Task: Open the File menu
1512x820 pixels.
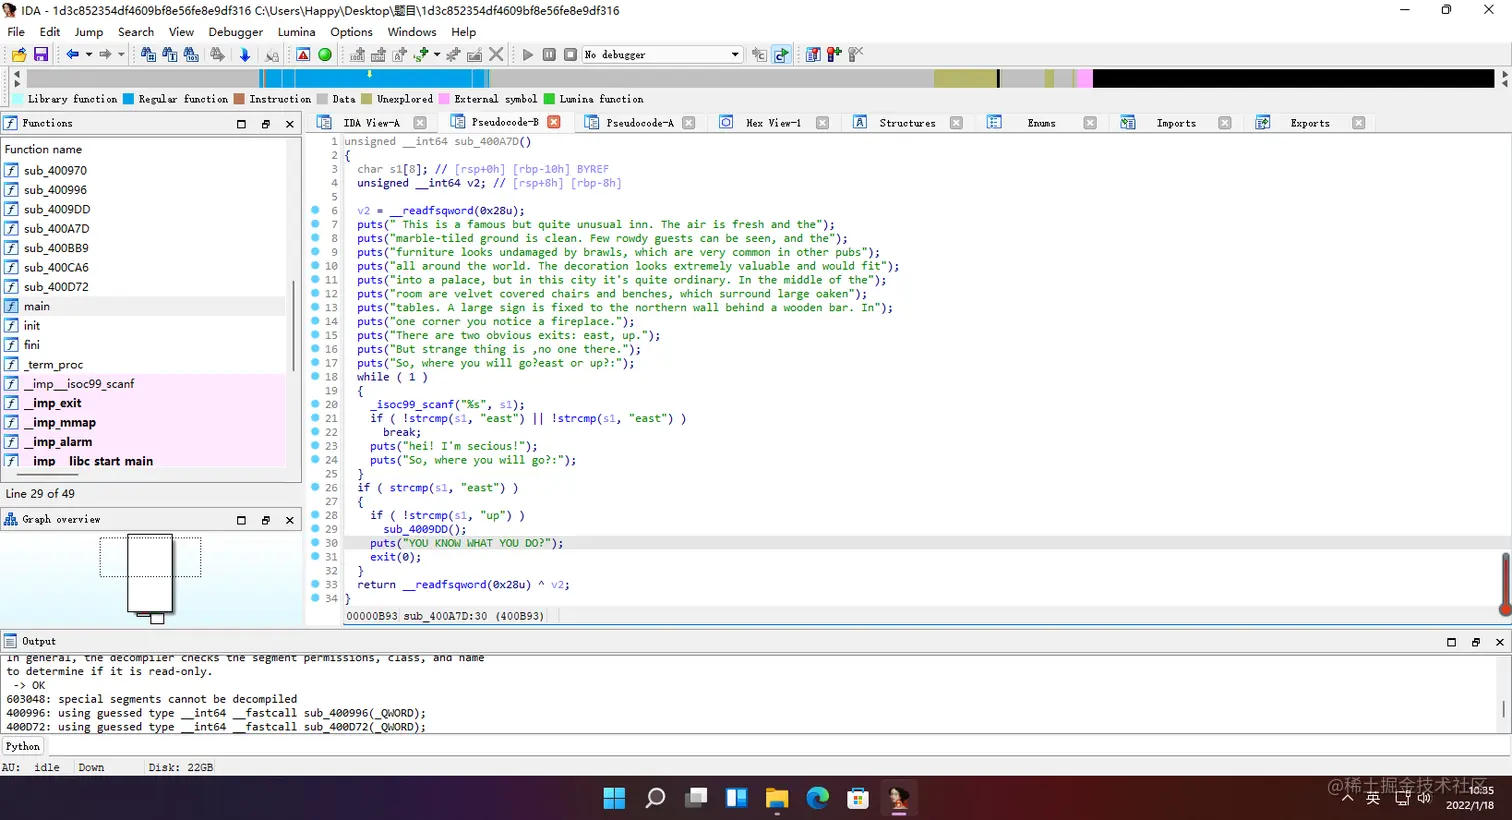Action: 16,32
